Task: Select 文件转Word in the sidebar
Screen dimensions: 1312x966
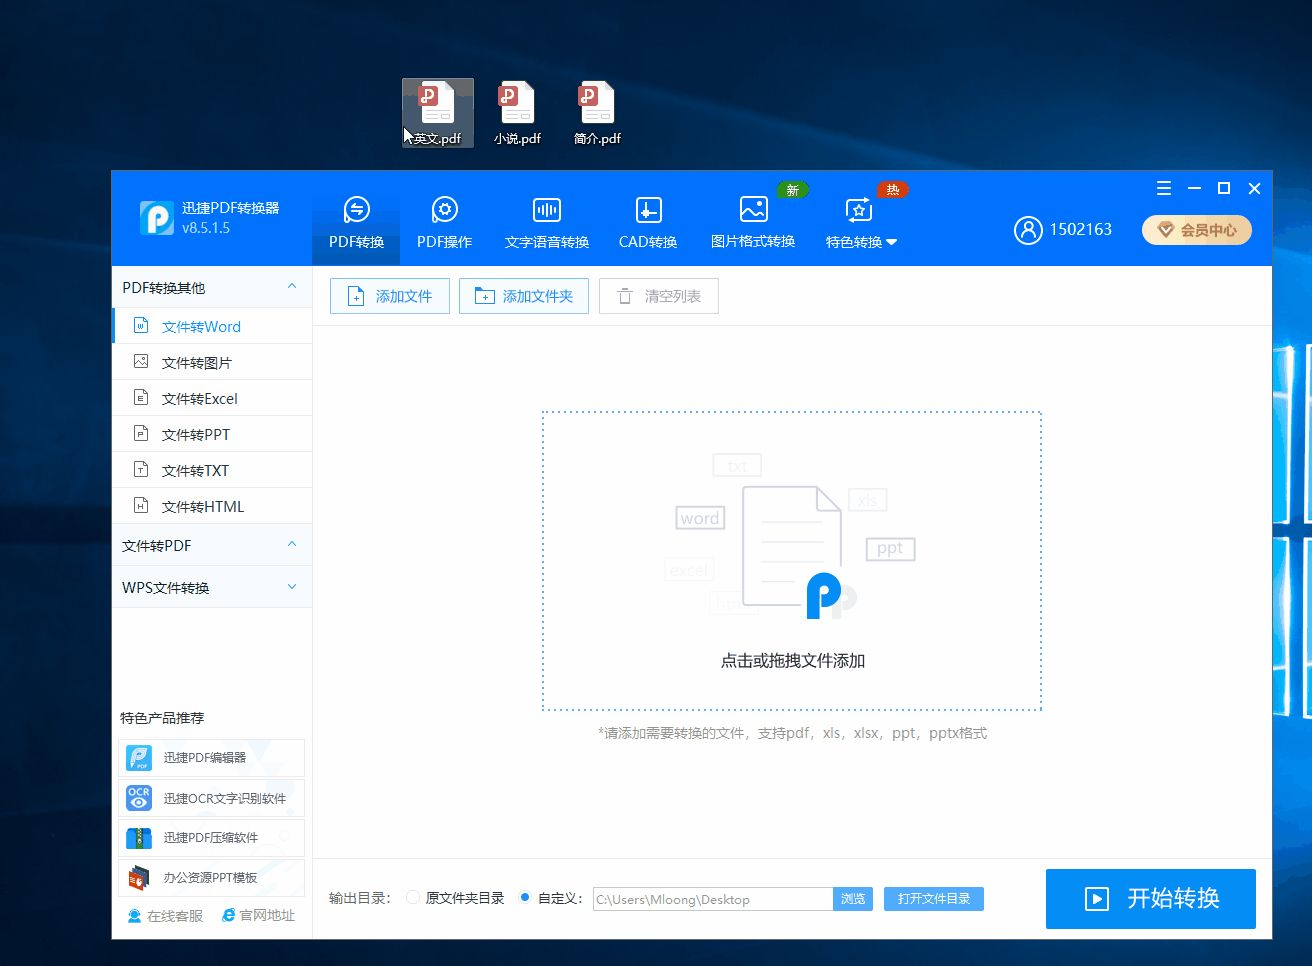Action: tap(212, 326)
